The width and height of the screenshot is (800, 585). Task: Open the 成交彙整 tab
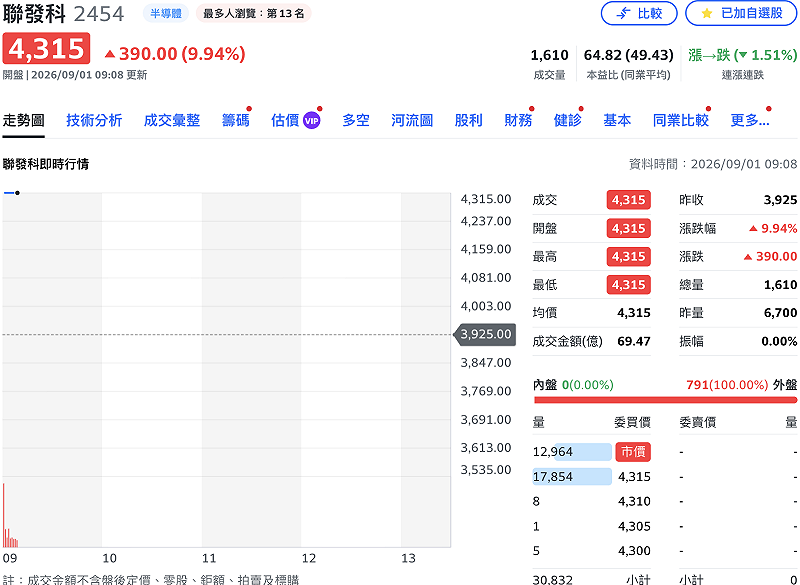point(171,120)
